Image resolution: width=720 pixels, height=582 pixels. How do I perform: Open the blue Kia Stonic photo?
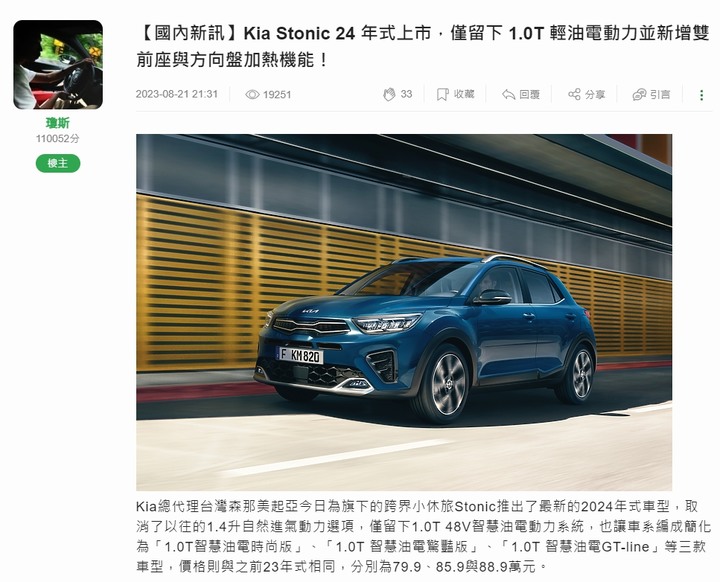404,312
